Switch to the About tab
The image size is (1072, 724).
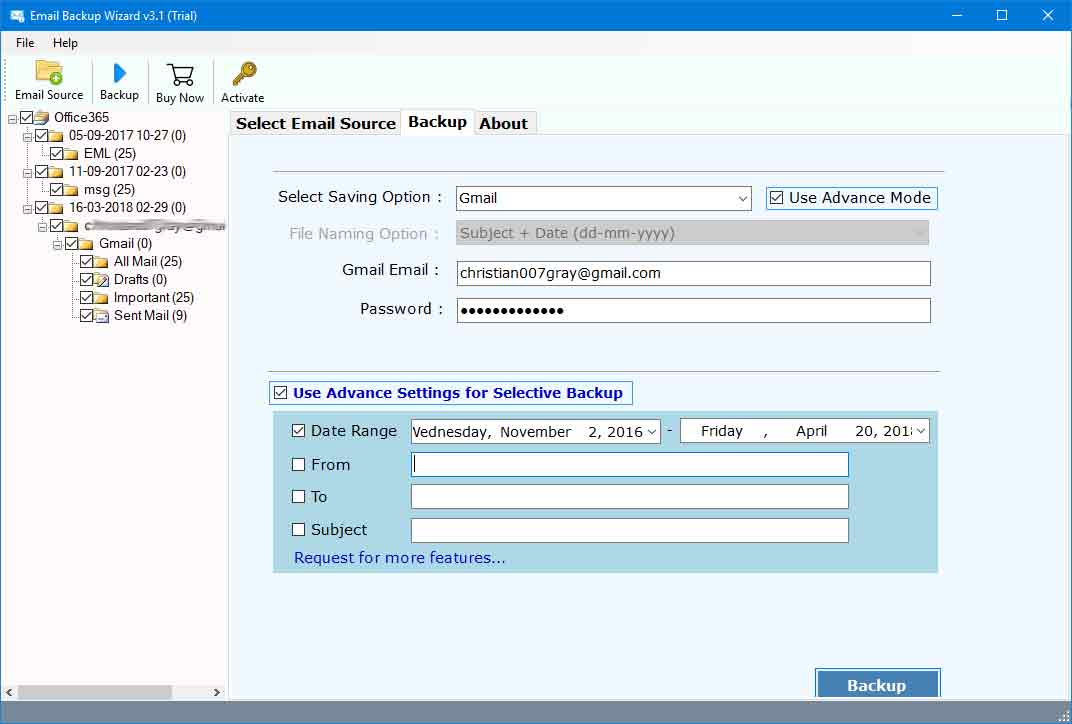click(503, 124)
